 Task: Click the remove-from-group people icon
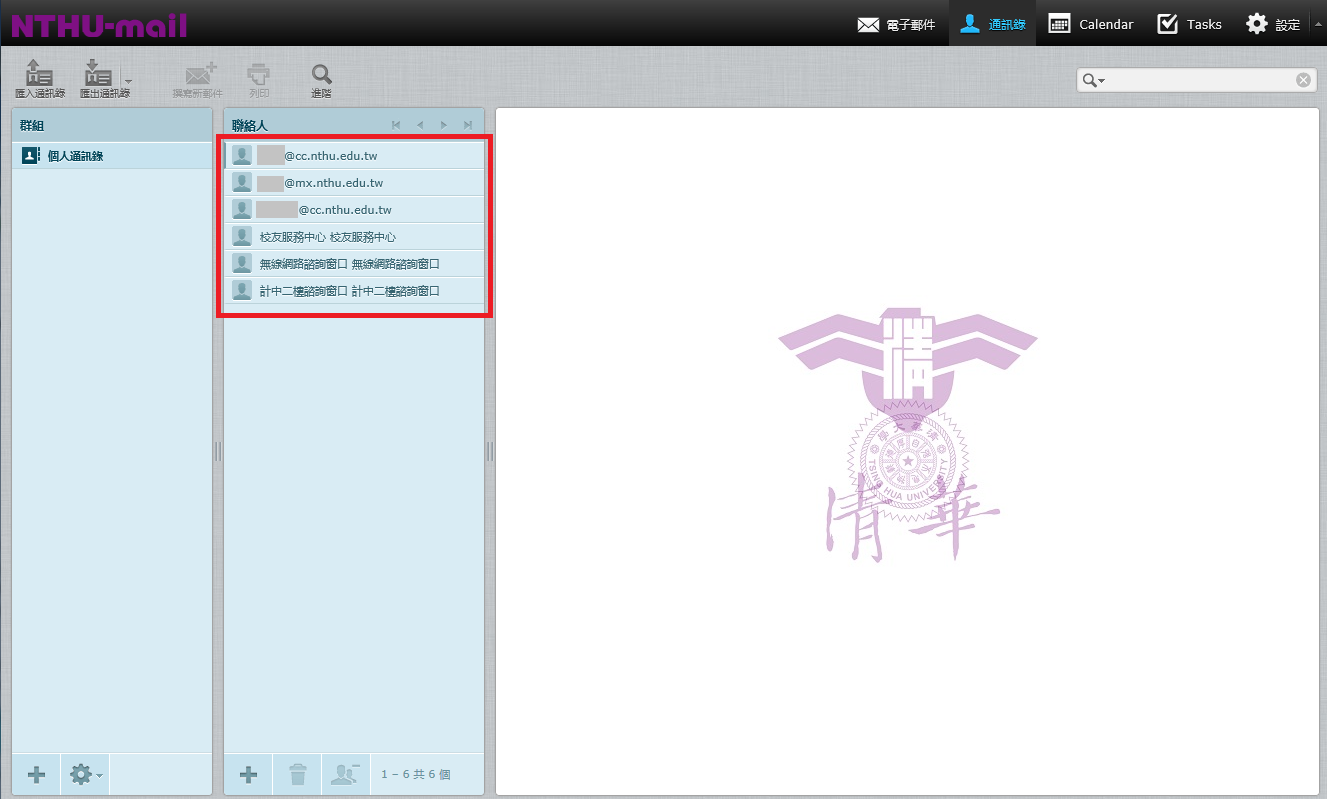coord(345,774)
